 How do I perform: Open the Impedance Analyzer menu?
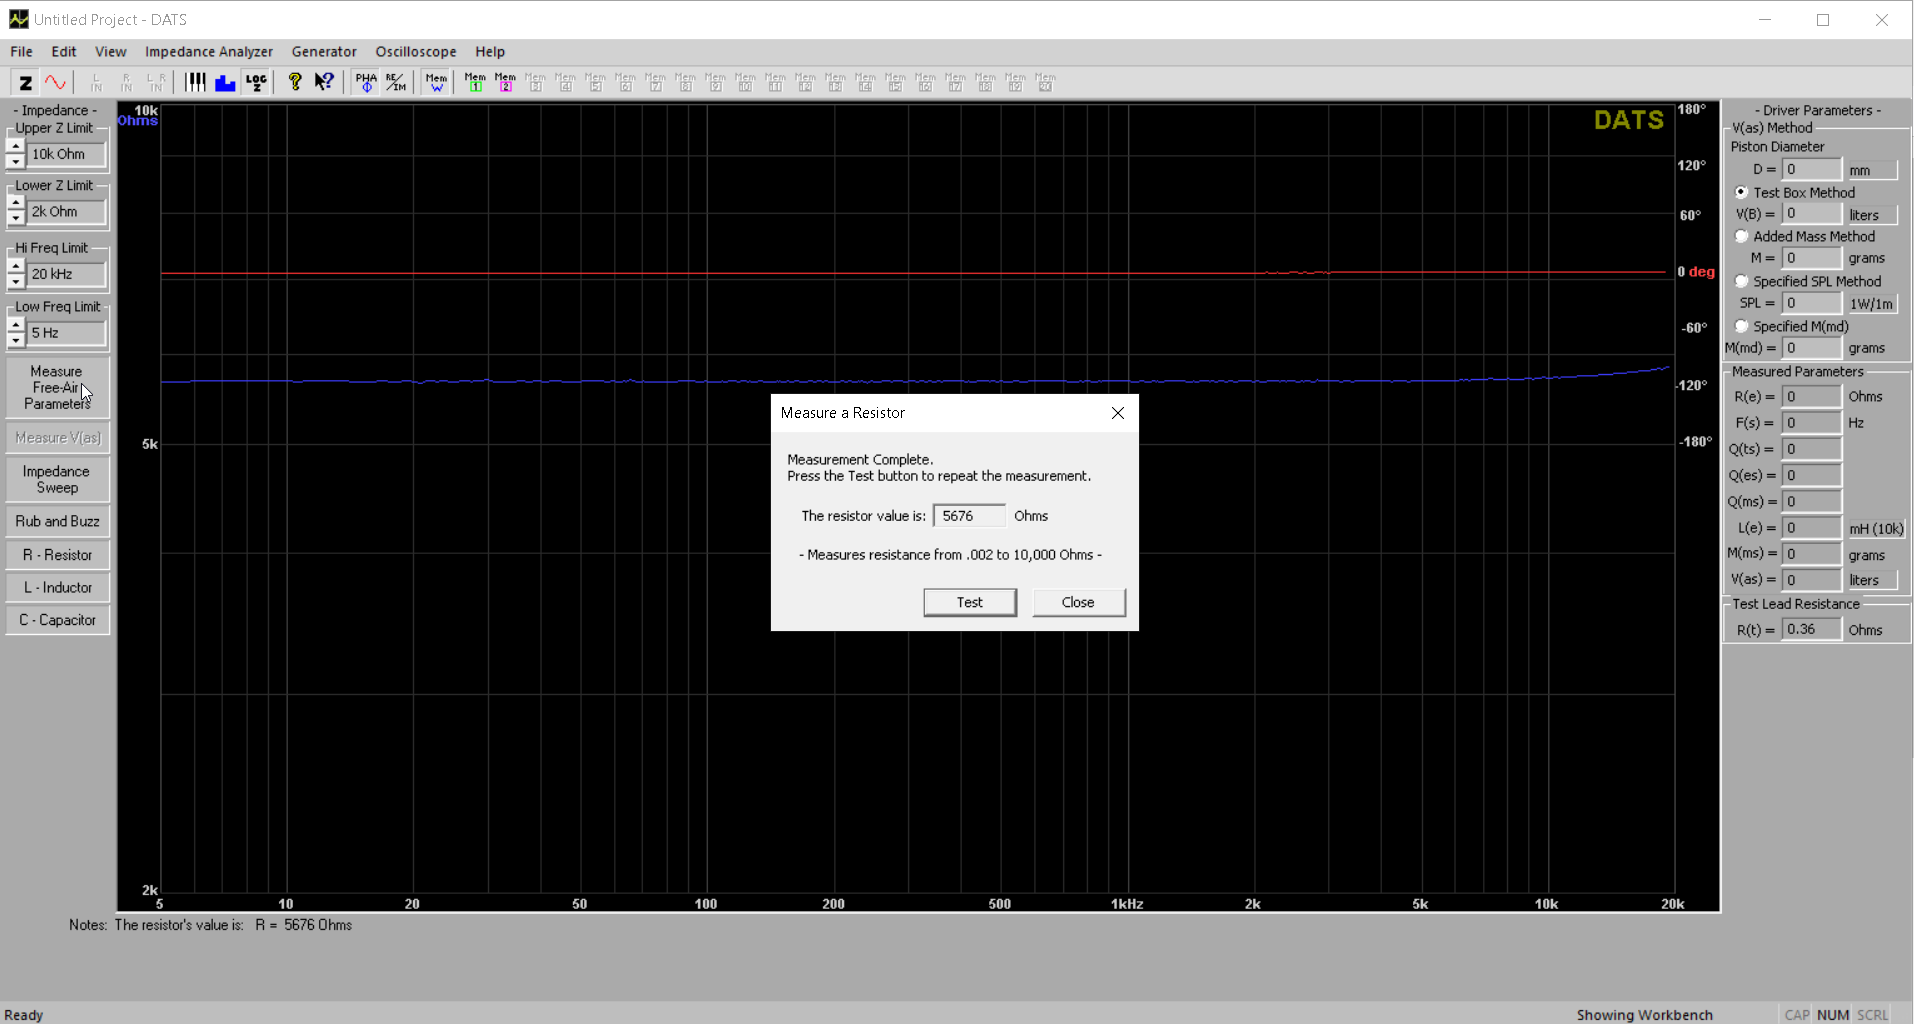pyautogui.click(x=208, y=52)
